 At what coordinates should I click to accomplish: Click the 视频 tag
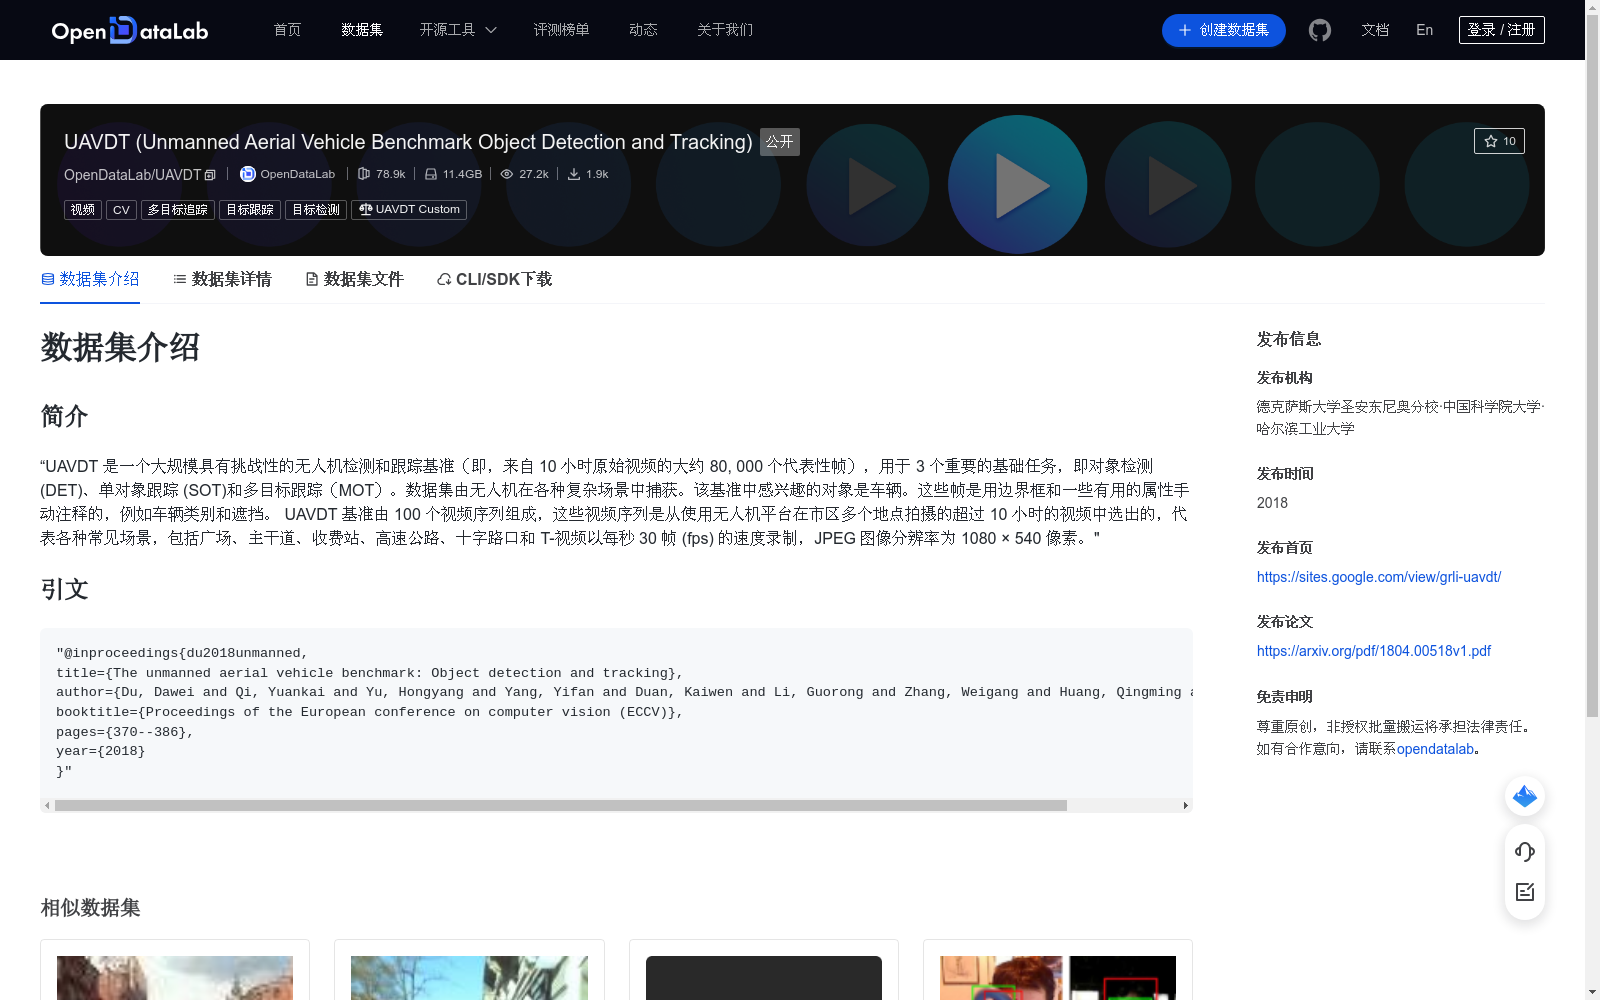[83, 210]
